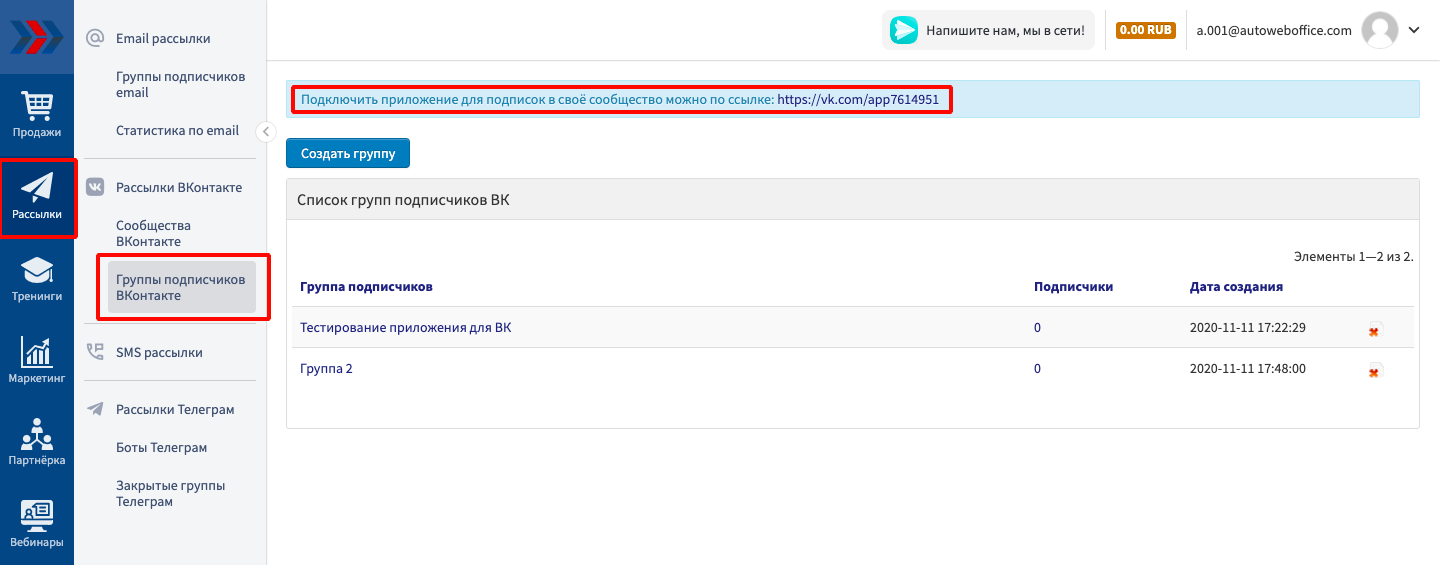
Task: Delete the Группа 2 subscriber group
Action: point(1374,371)
